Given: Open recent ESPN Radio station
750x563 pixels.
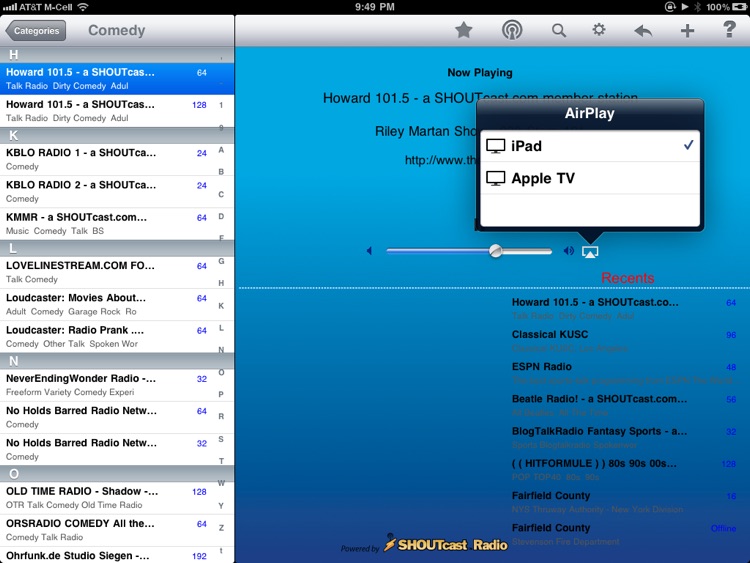Looking at the screenshot, I should 624,373.
